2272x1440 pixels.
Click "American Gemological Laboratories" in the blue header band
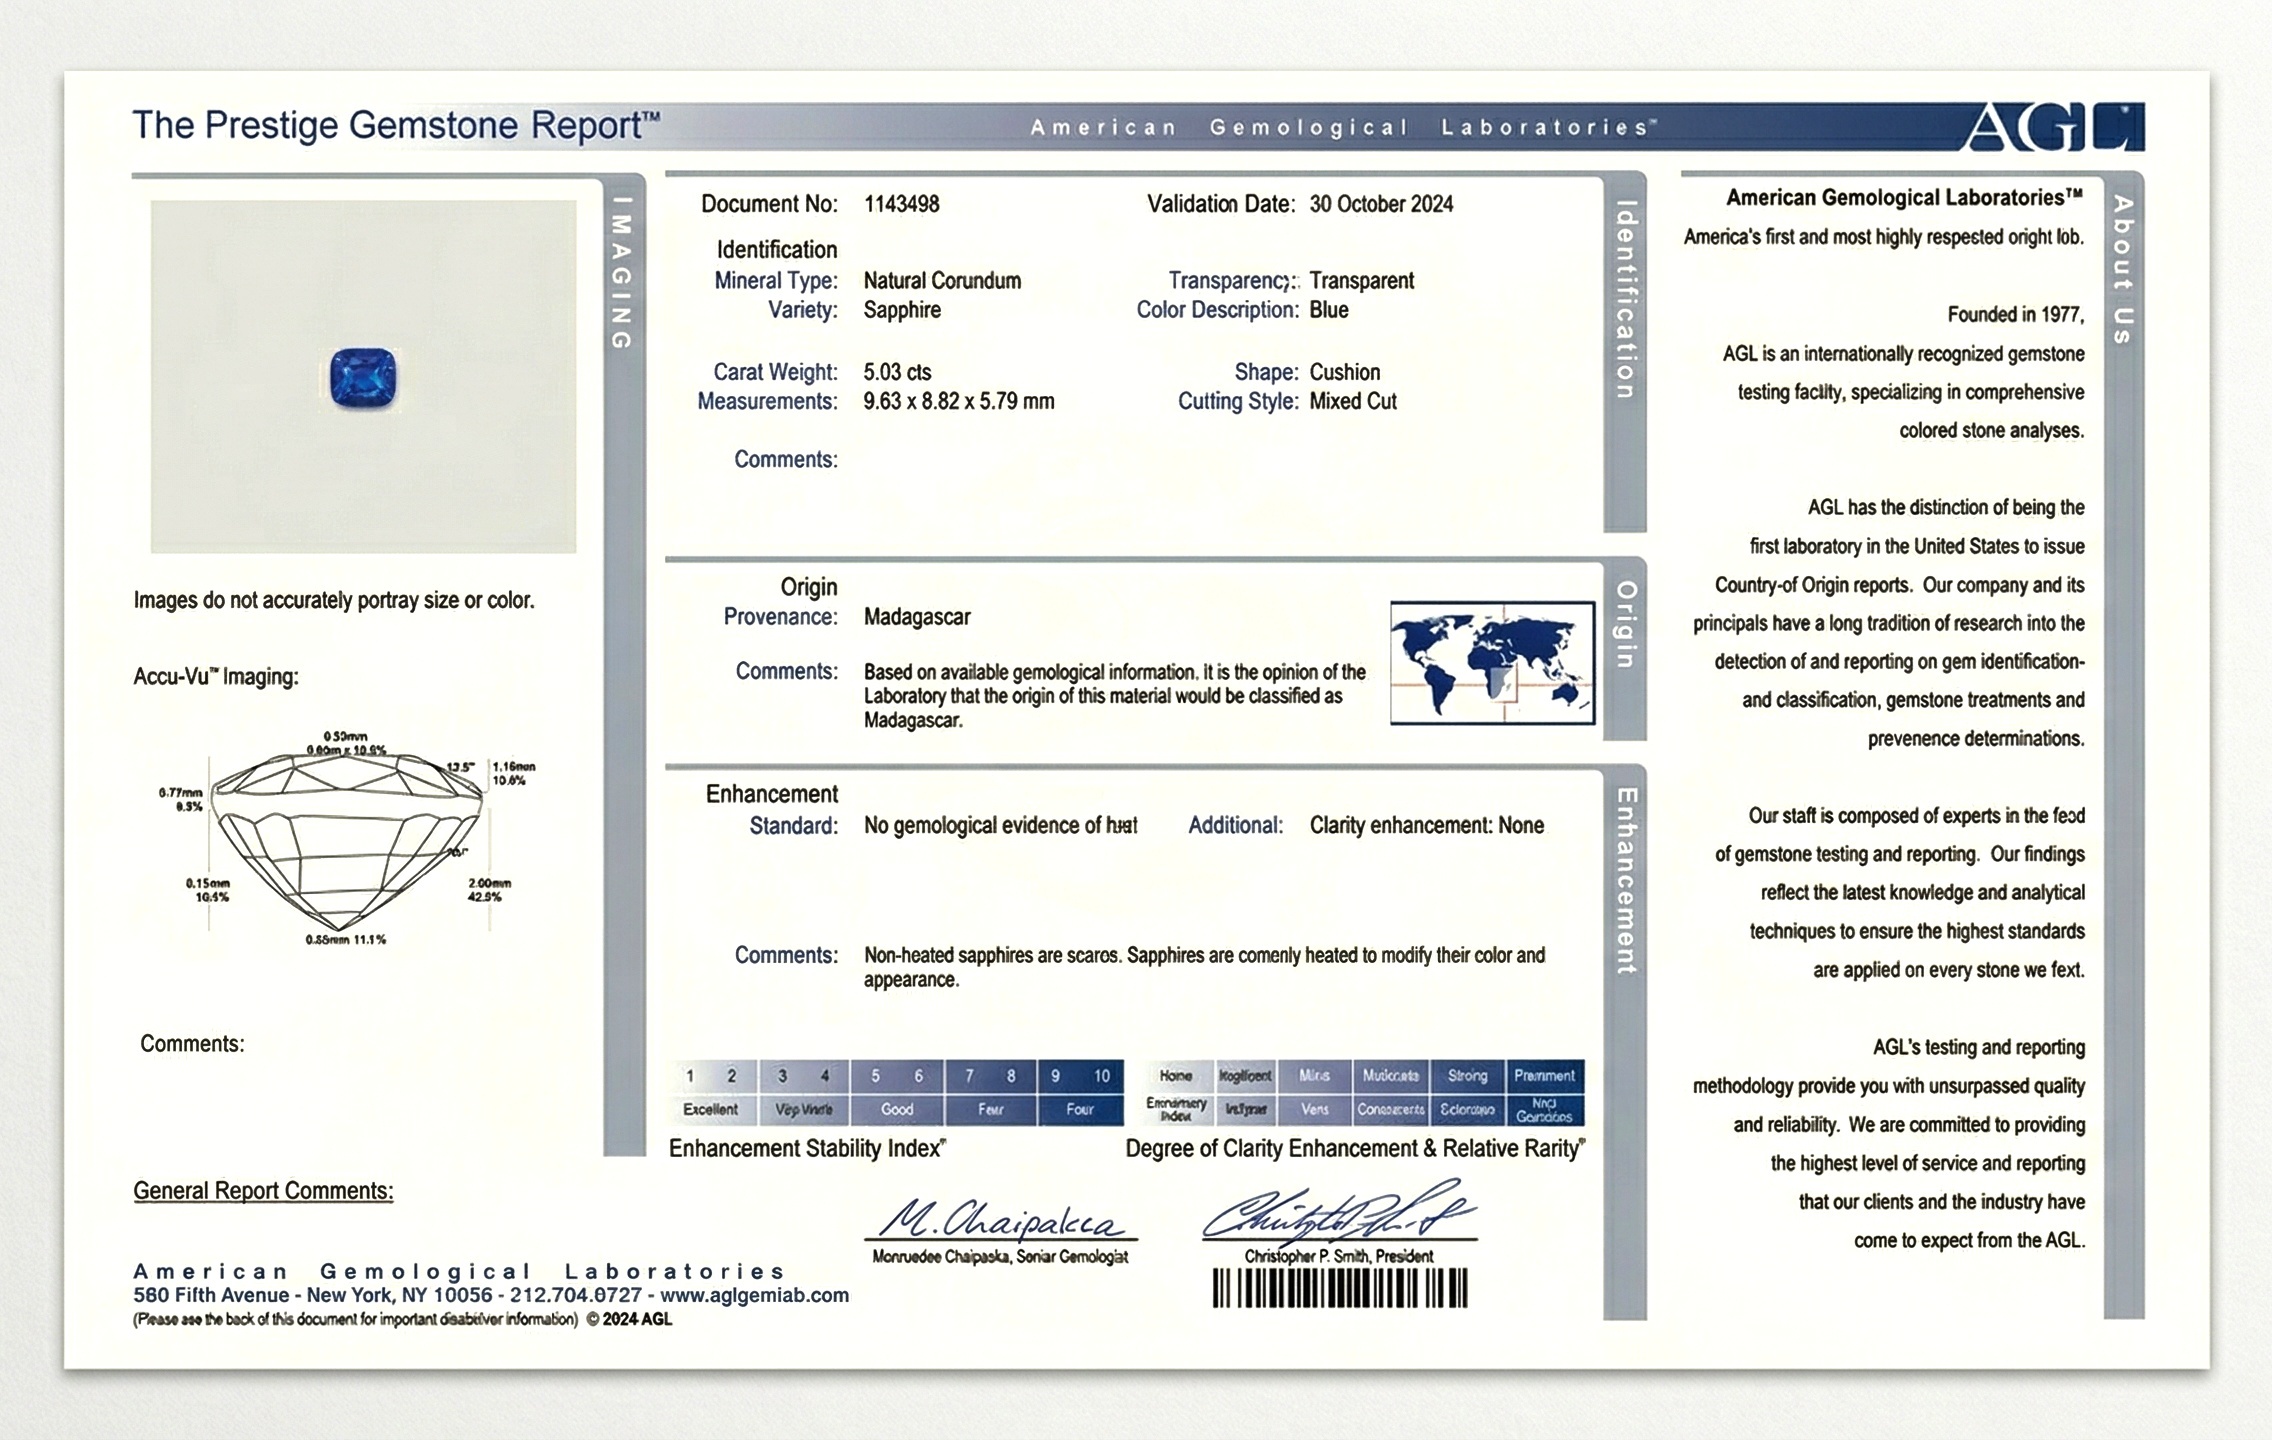[x=1342, y=127]
